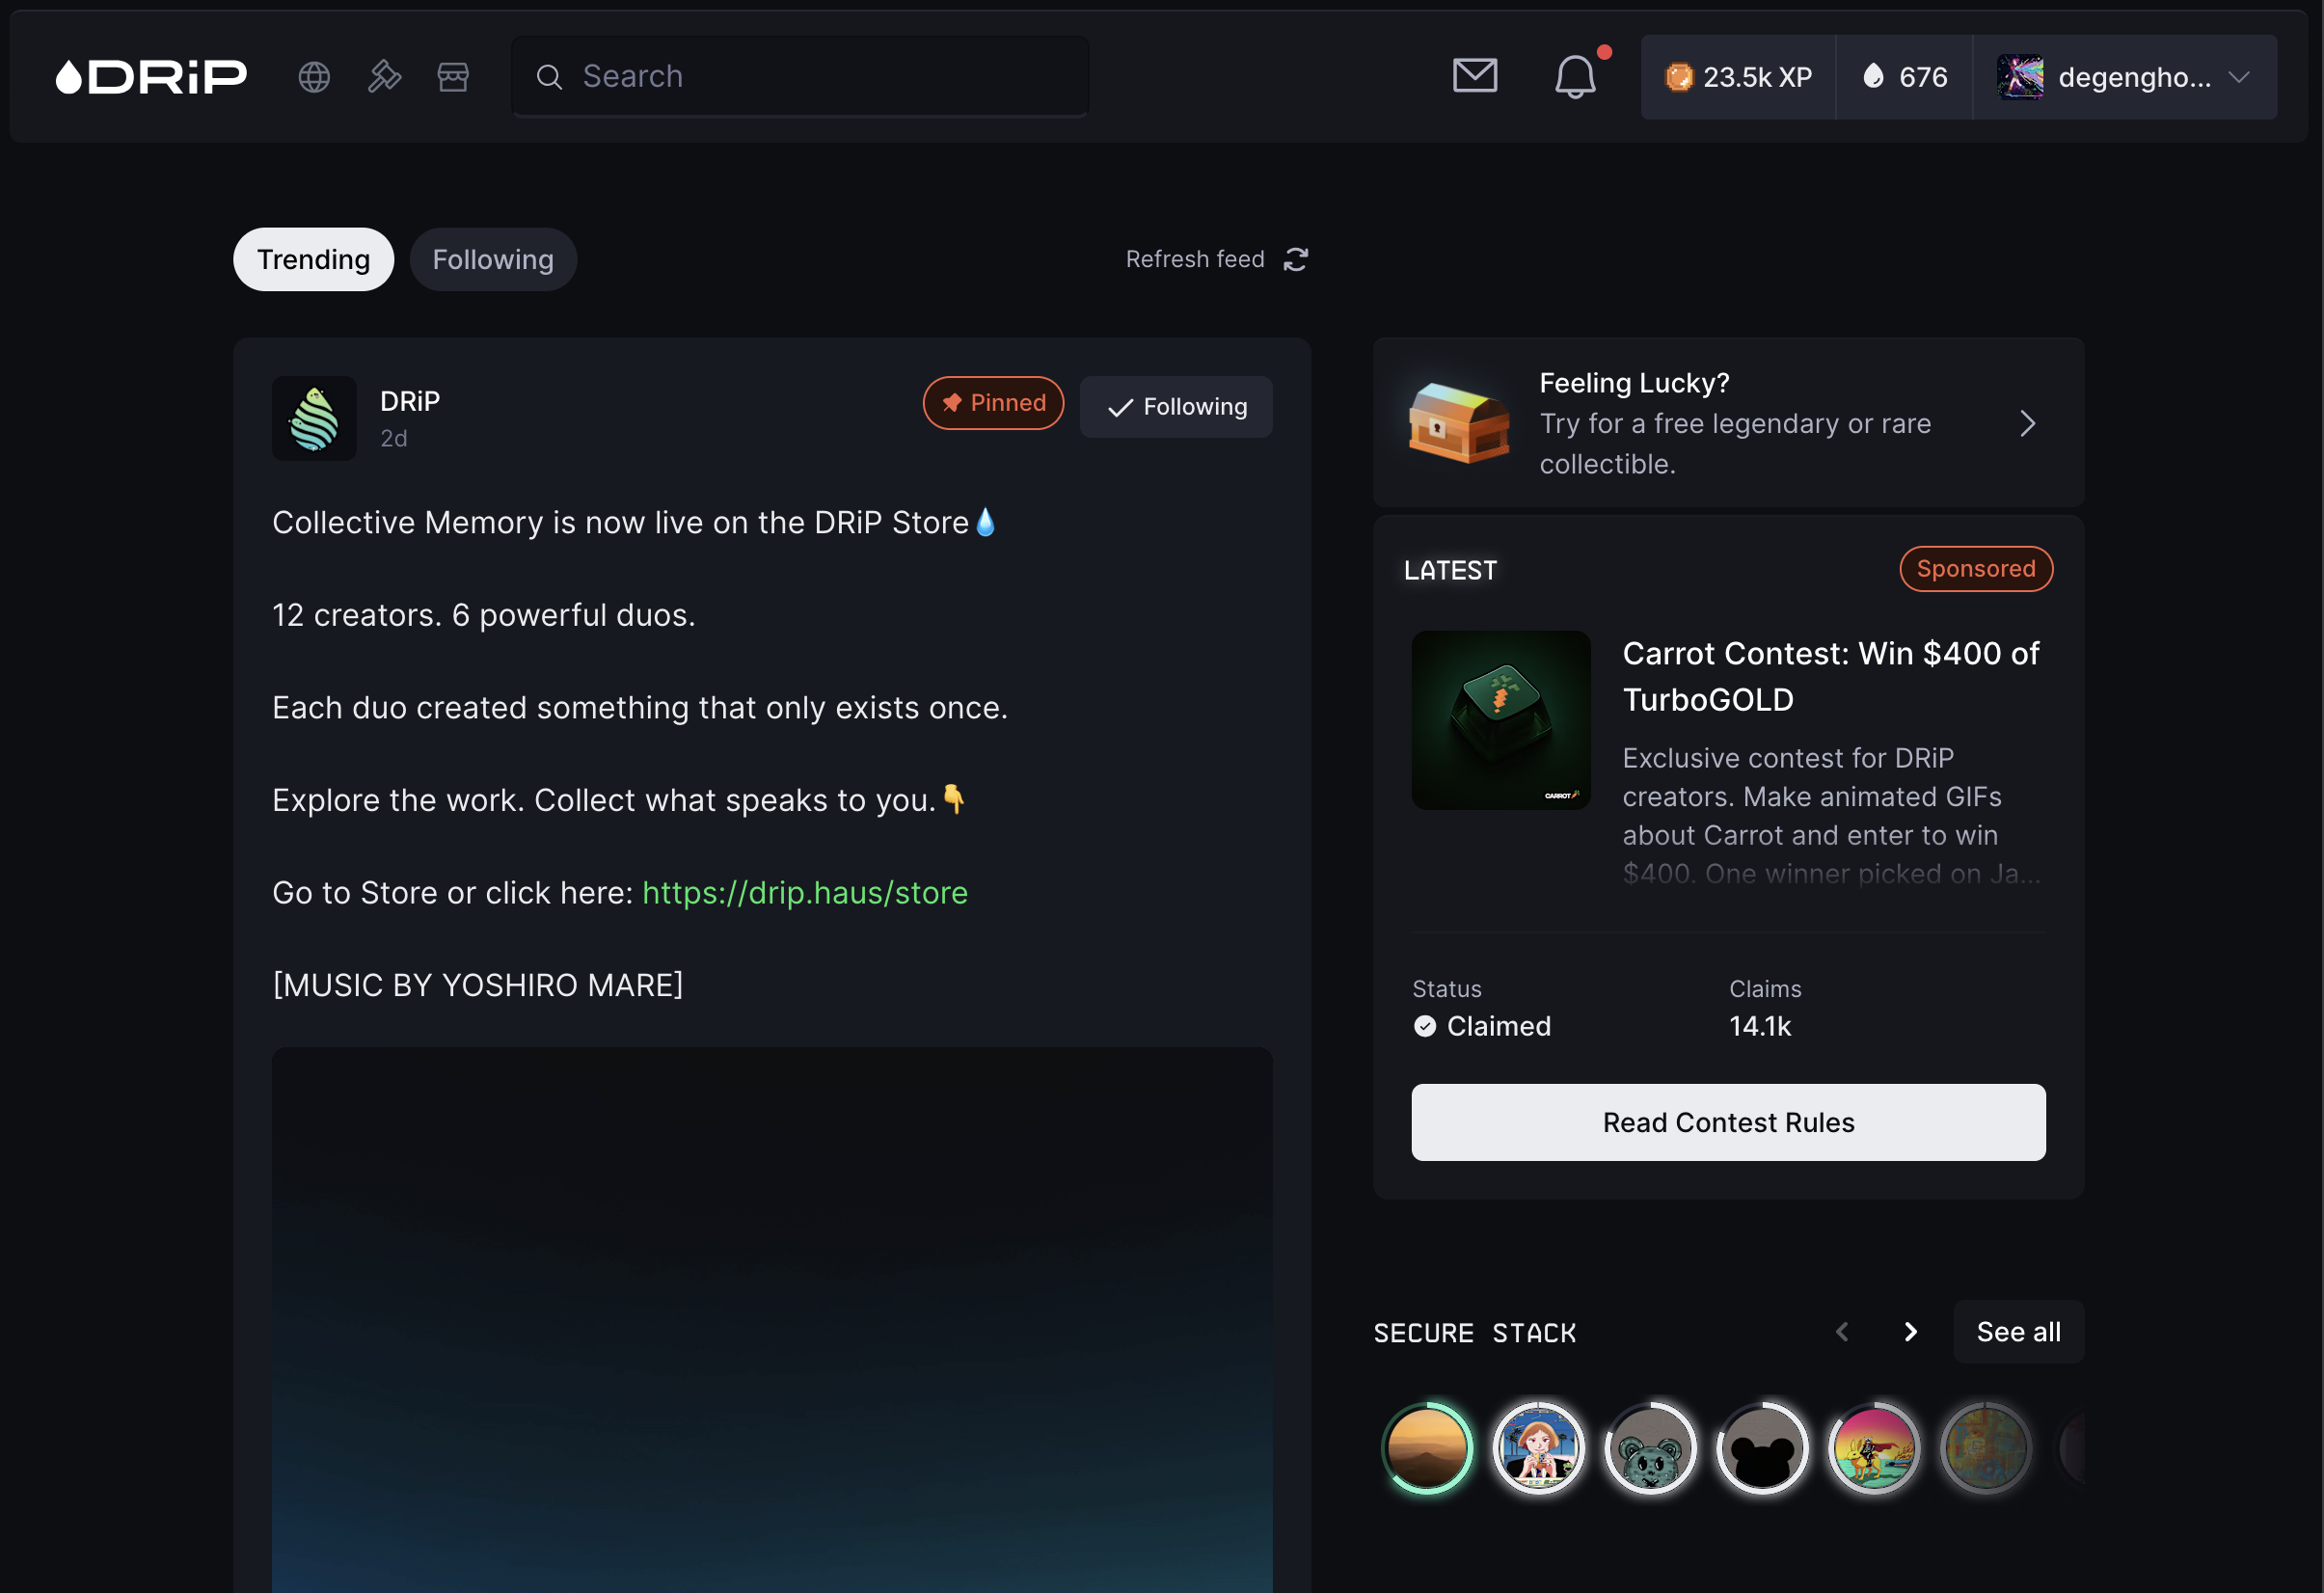Click the 676 droplets balance
Screen dimensions: 2324x1593
click(x=1904, y=77)
